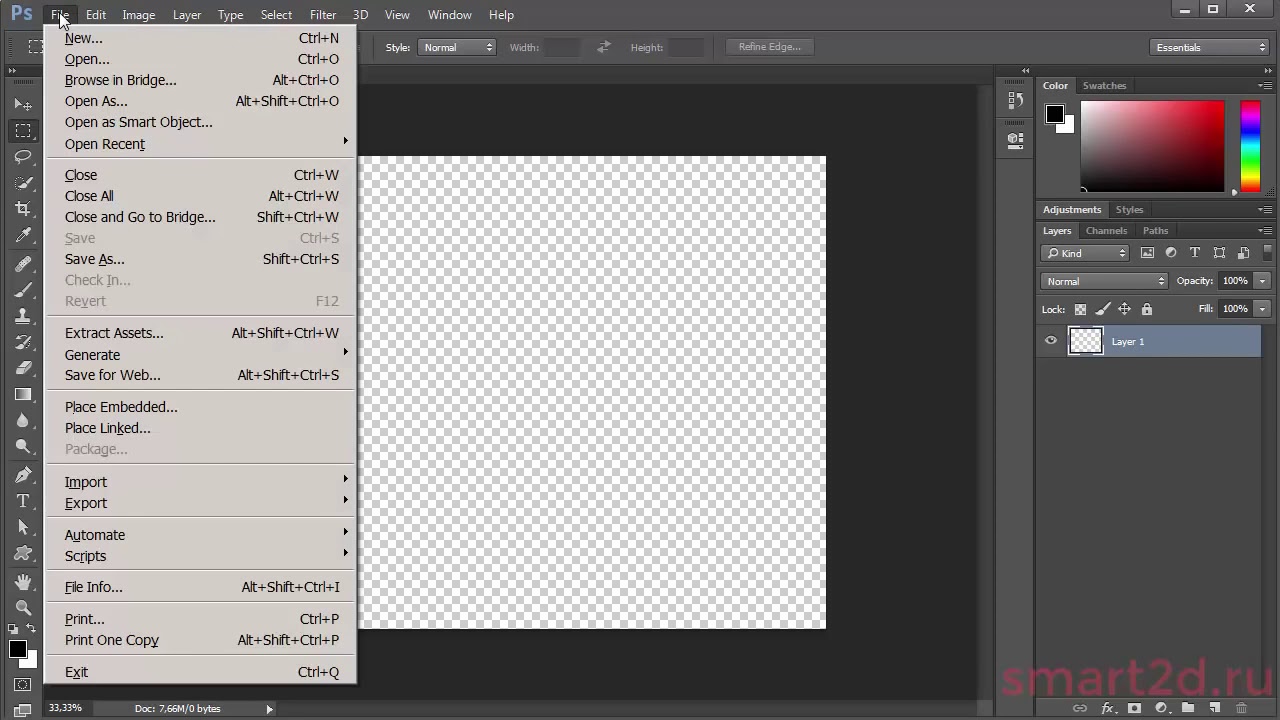Open the layer filter Kind dropdown
The width and height of the screenshot is (1280, 720).
1085,253
